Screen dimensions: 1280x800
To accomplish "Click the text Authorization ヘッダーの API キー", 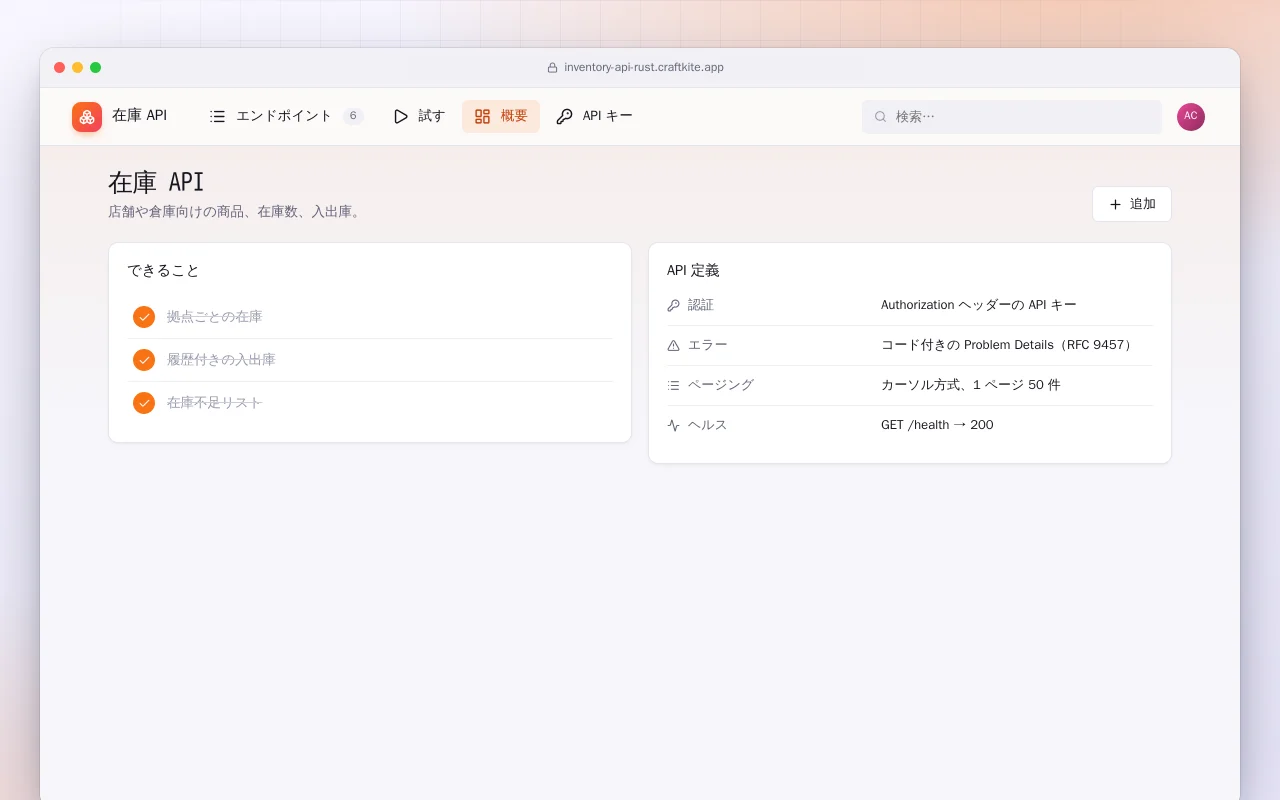I will click(979, 305).
